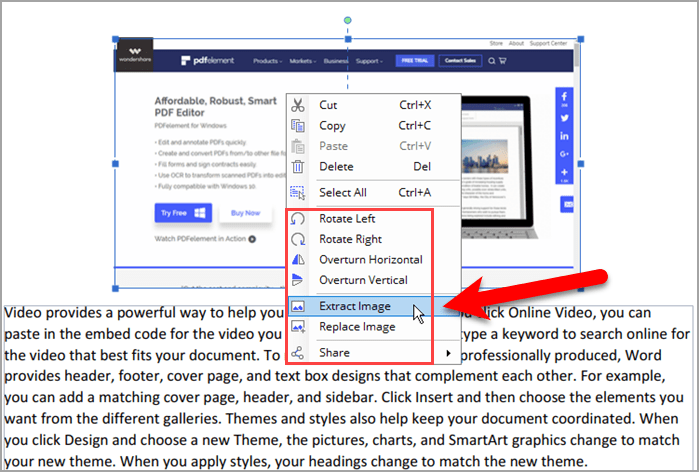Click the Buy Now button in image
This screenshot has height=472, width=699.
point(246,213)
